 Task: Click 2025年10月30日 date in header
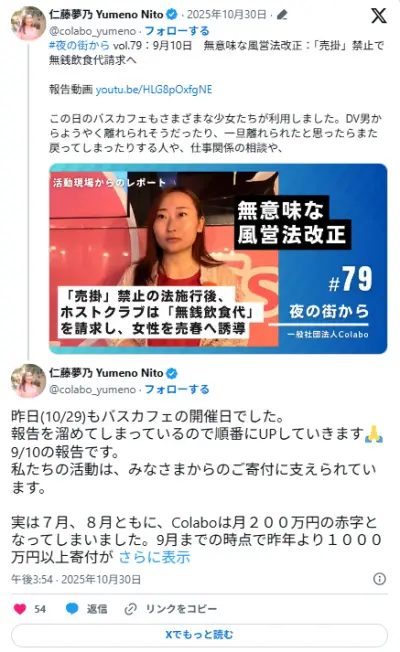click(x=226, y=15)
